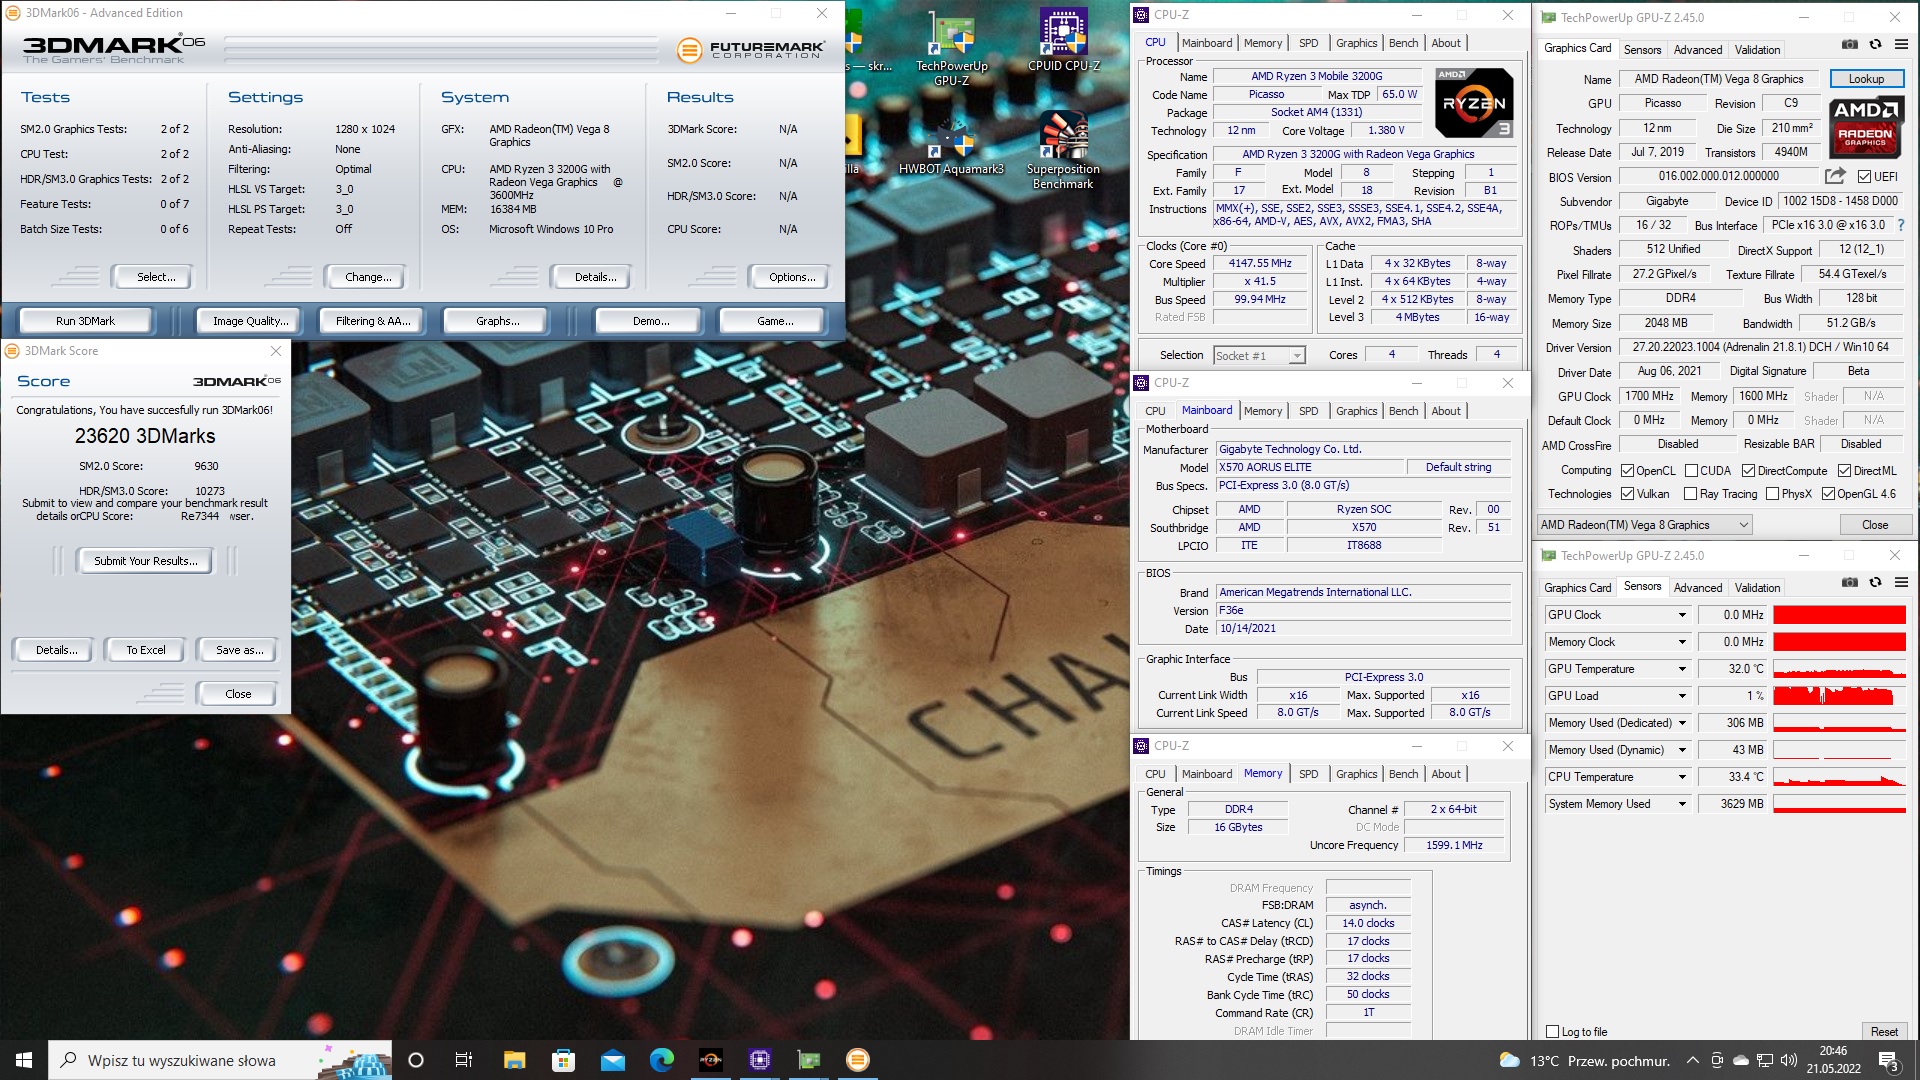Toggle DirectCompute checkbox
The image size is (1920, 1080).
point(1748,471)
